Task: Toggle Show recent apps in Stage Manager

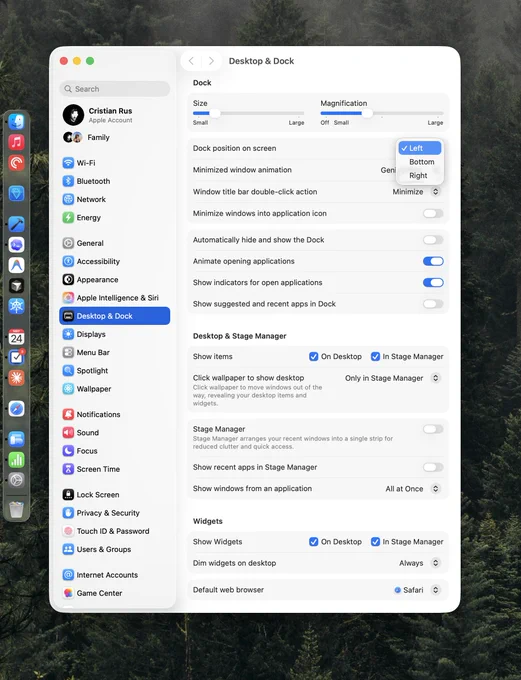Action: 433,467
